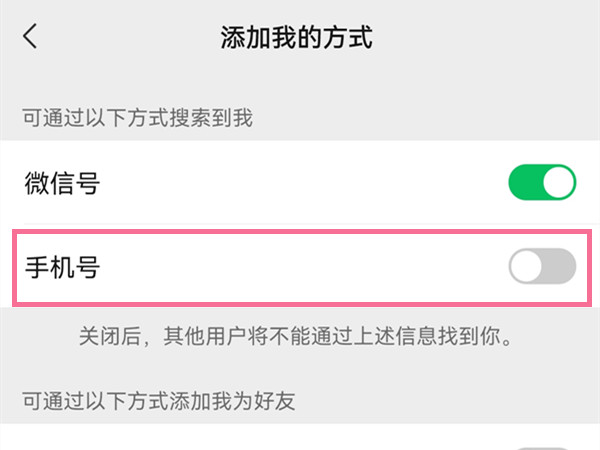Tap the back arrow icon
This screenshot has width=600, height=450.
31,37
